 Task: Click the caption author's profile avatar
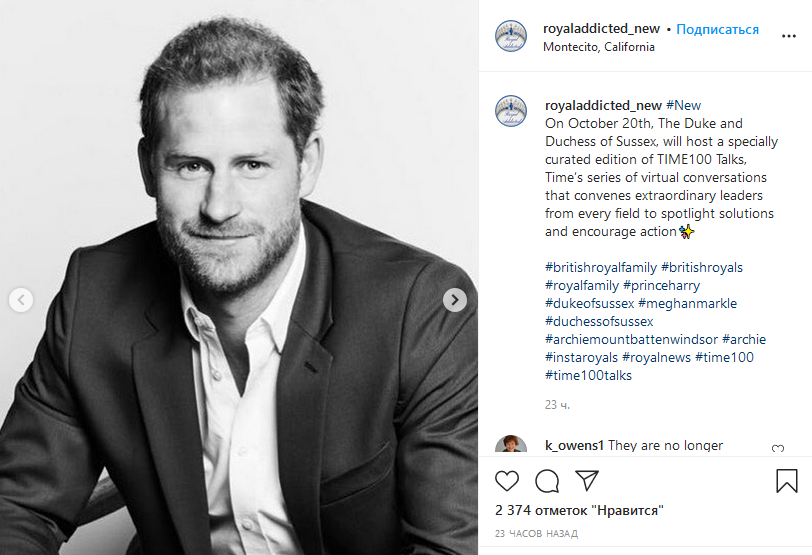511,110
